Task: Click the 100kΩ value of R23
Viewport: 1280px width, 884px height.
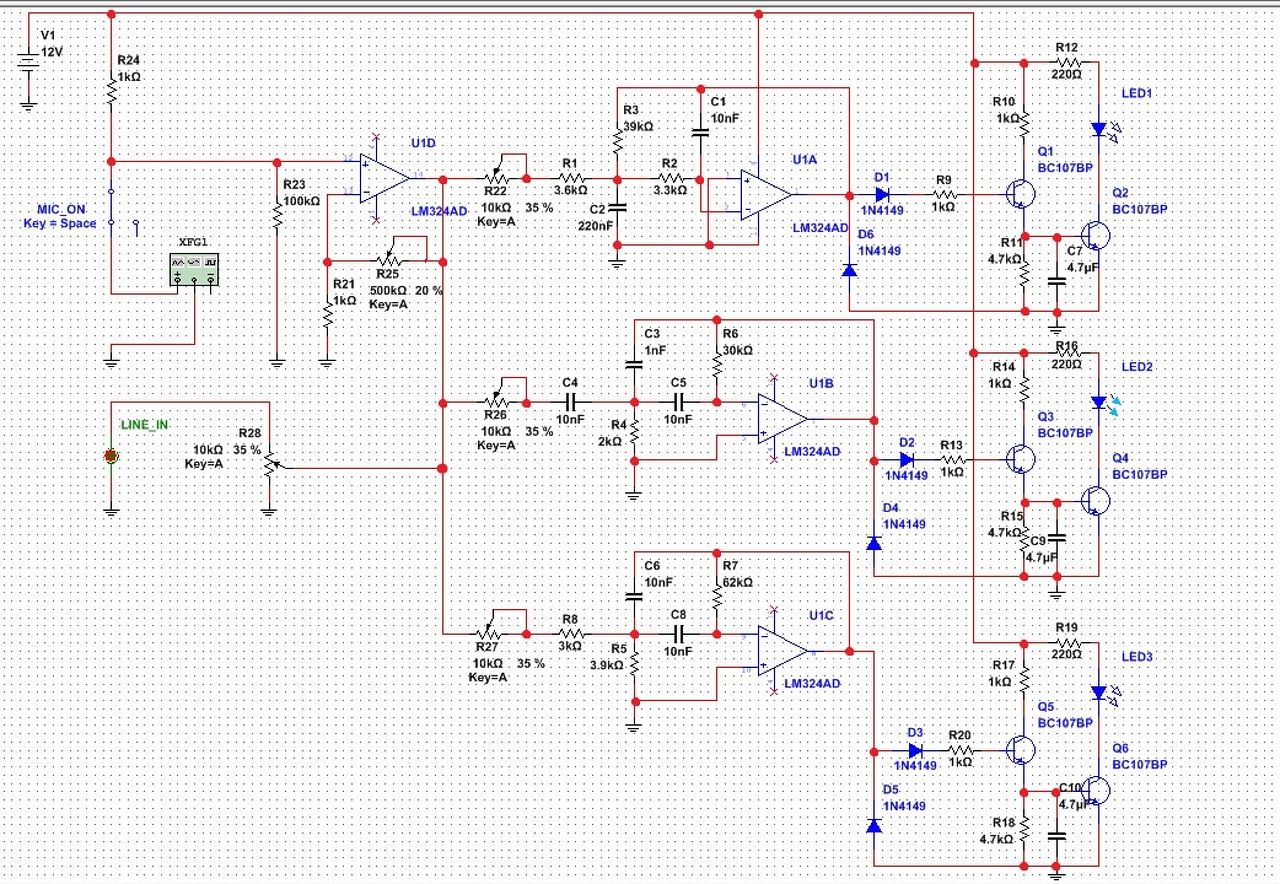Action: tap(301, 200)
